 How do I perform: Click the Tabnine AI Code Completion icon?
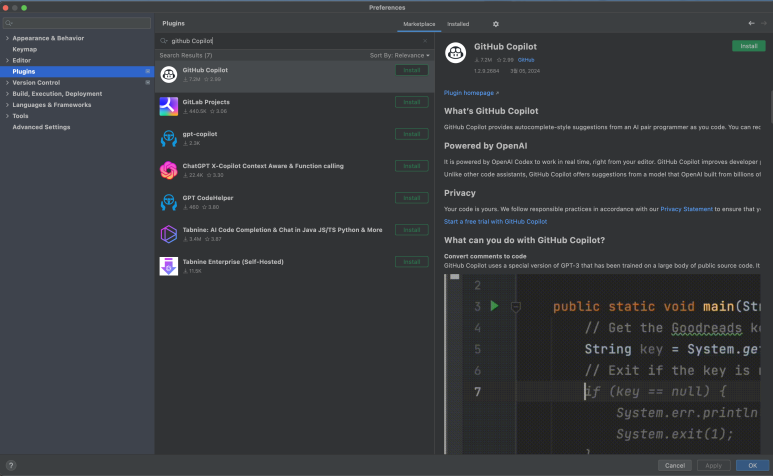point(169,235)
